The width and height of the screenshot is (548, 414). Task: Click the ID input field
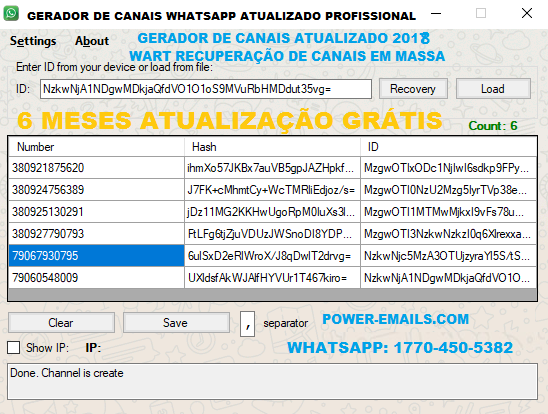pos(206,89)
